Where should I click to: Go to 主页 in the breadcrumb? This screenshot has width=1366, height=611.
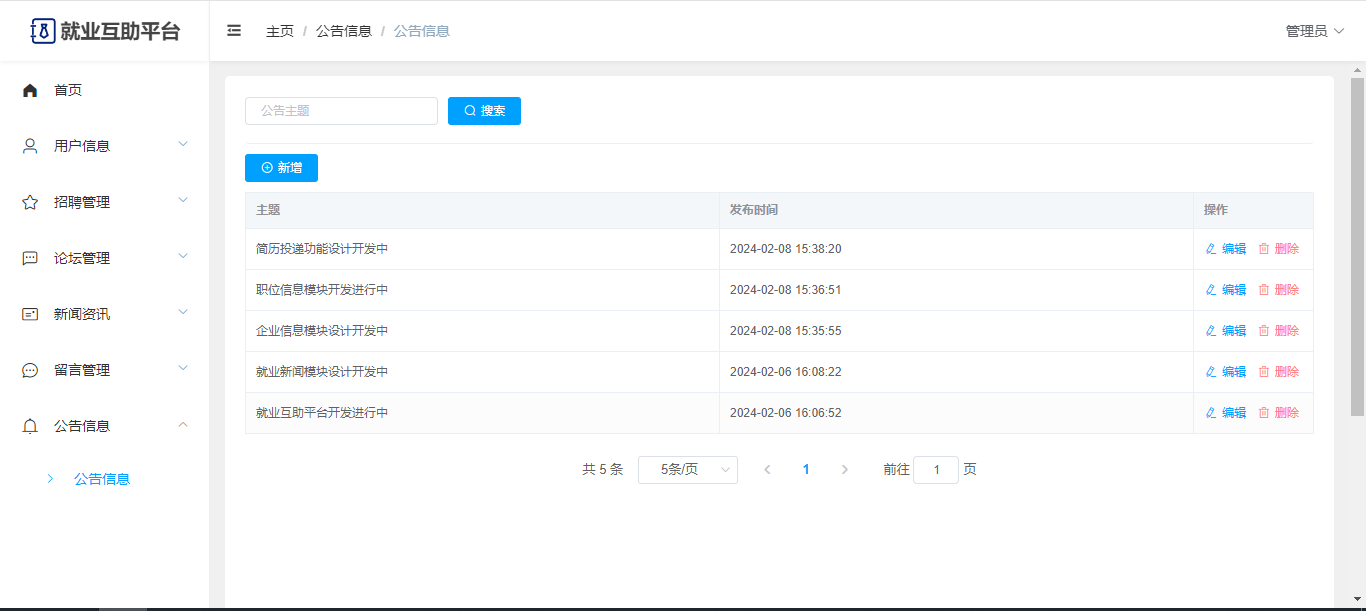click(x=280, y=31)
